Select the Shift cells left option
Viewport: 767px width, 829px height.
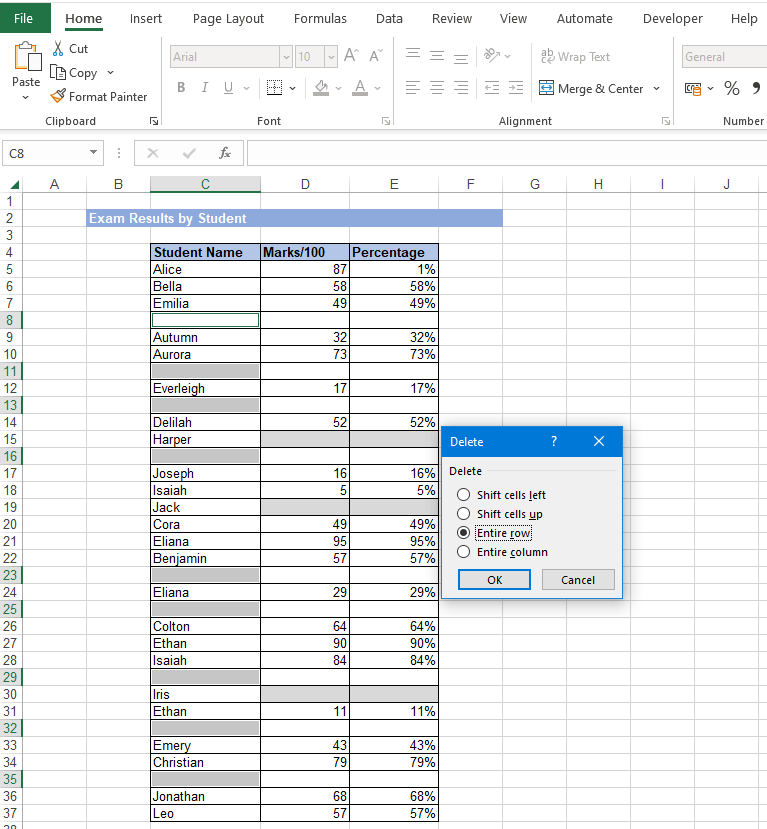click(463, 495)
